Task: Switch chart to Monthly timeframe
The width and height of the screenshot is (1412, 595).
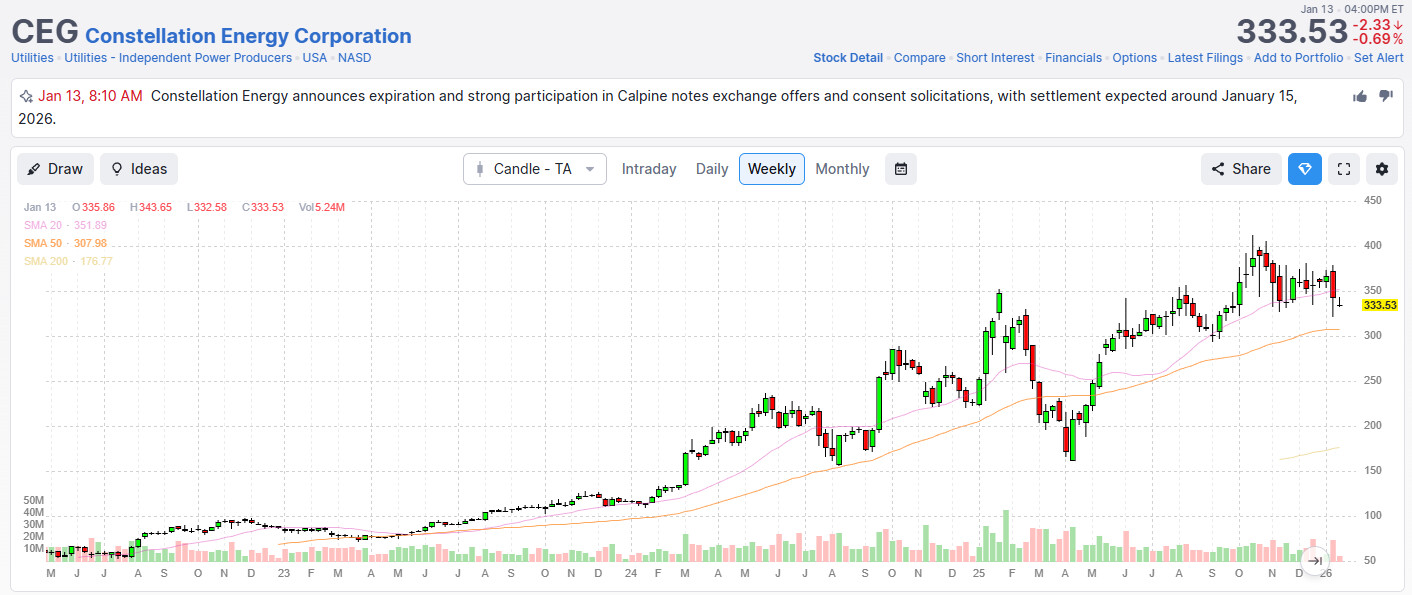Action: click(842, 169)
